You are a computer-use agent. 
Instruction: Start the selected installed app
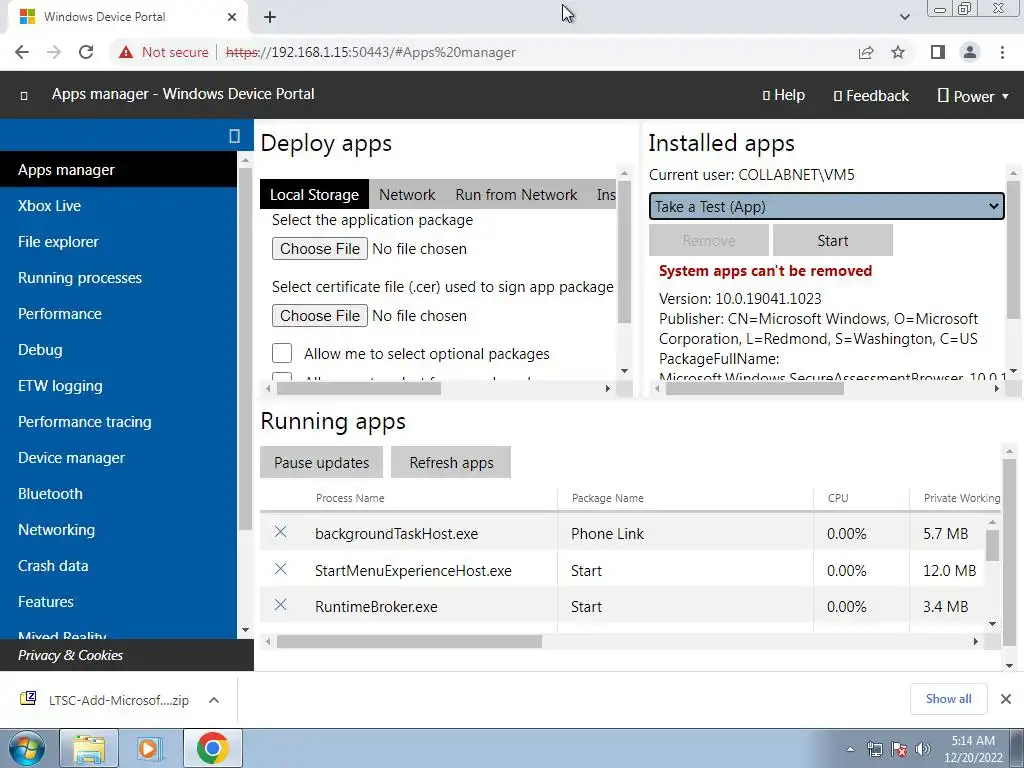[x=833, y=240]
